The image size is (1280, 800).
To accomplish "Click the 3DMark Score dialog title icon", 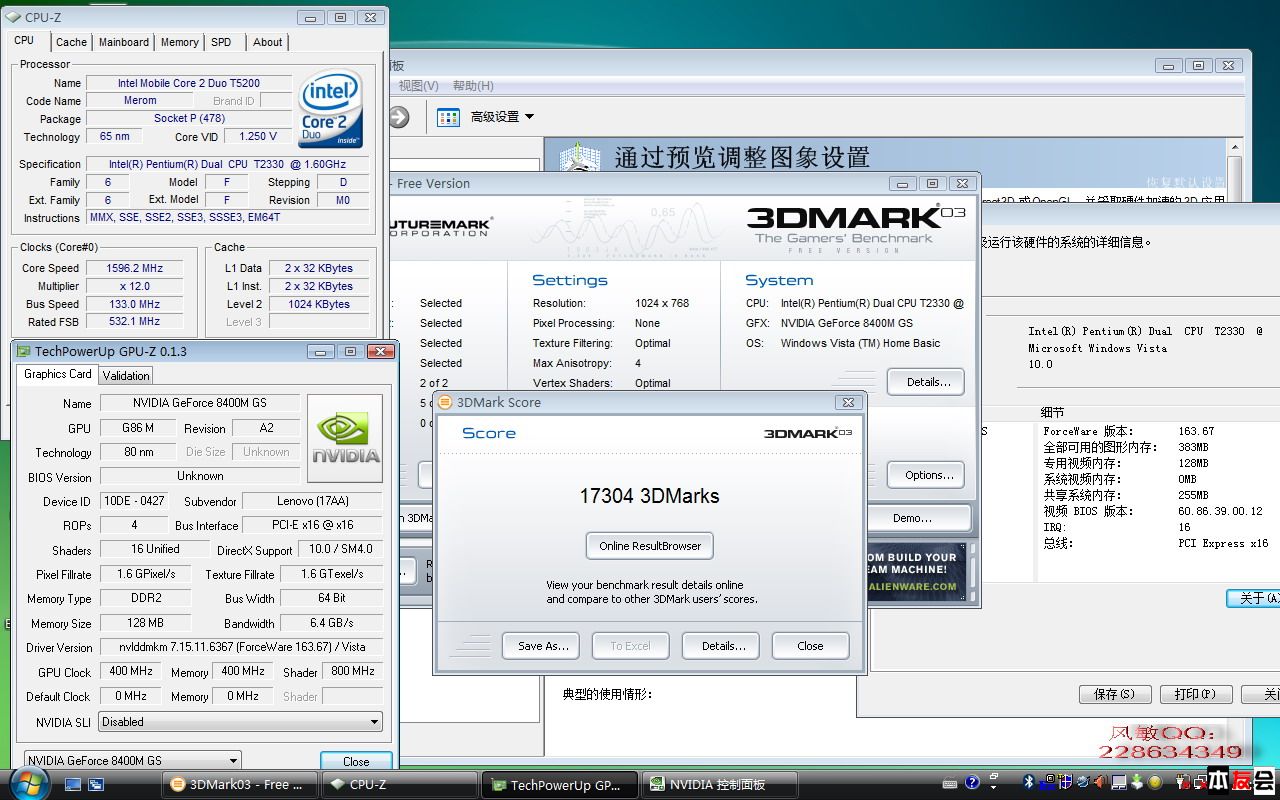I will click(x=446, y=402).
